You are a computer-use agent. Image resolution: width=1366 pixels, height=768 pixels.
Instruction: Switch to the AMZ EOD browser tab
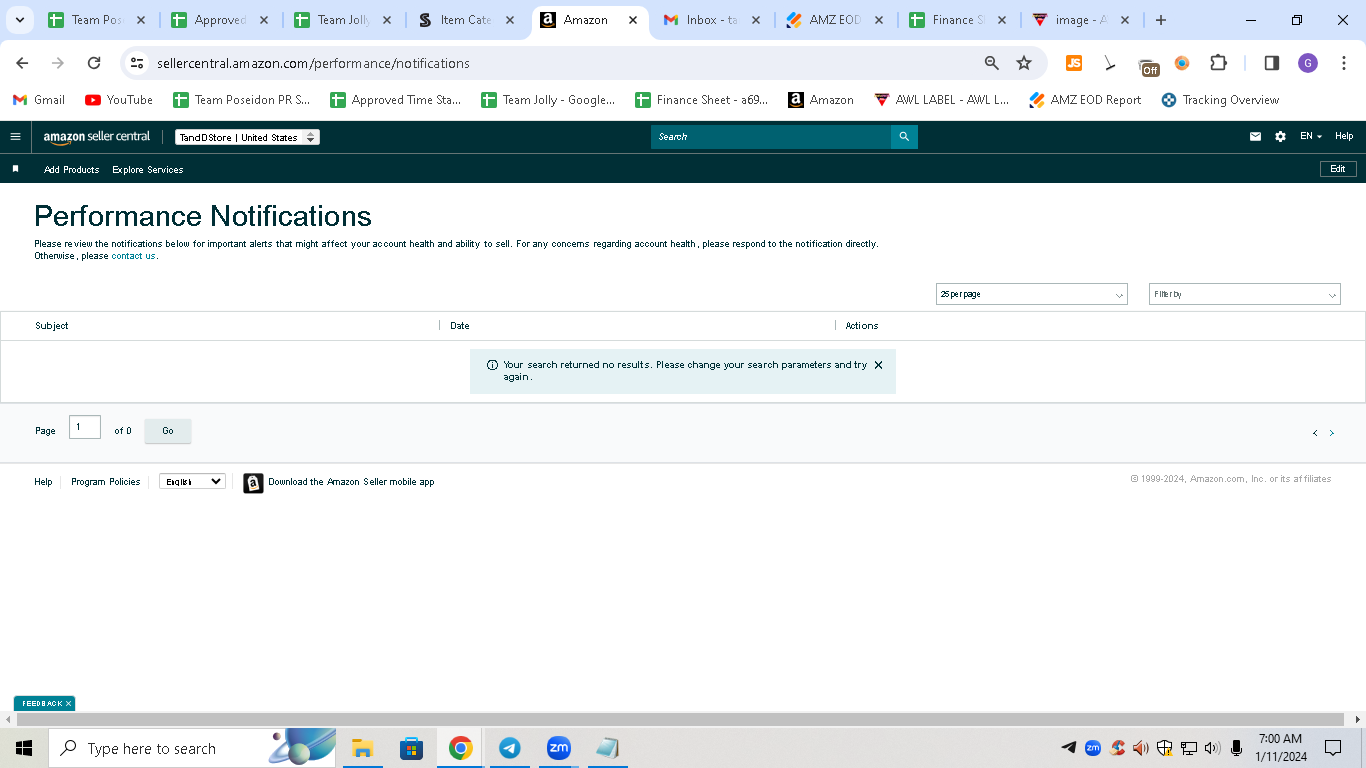click(835, 20)
